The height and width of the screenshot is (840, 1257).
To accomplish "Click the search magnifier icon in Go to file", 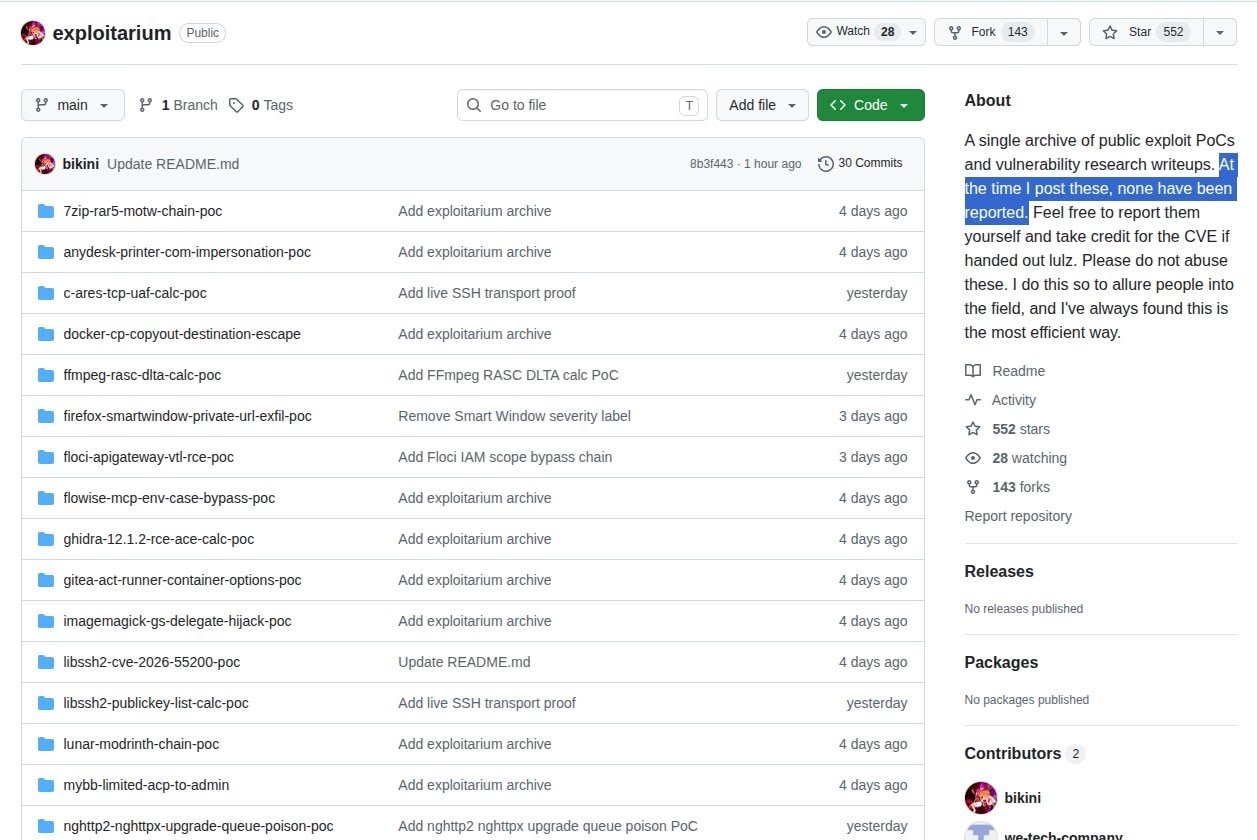I will 474,105.
